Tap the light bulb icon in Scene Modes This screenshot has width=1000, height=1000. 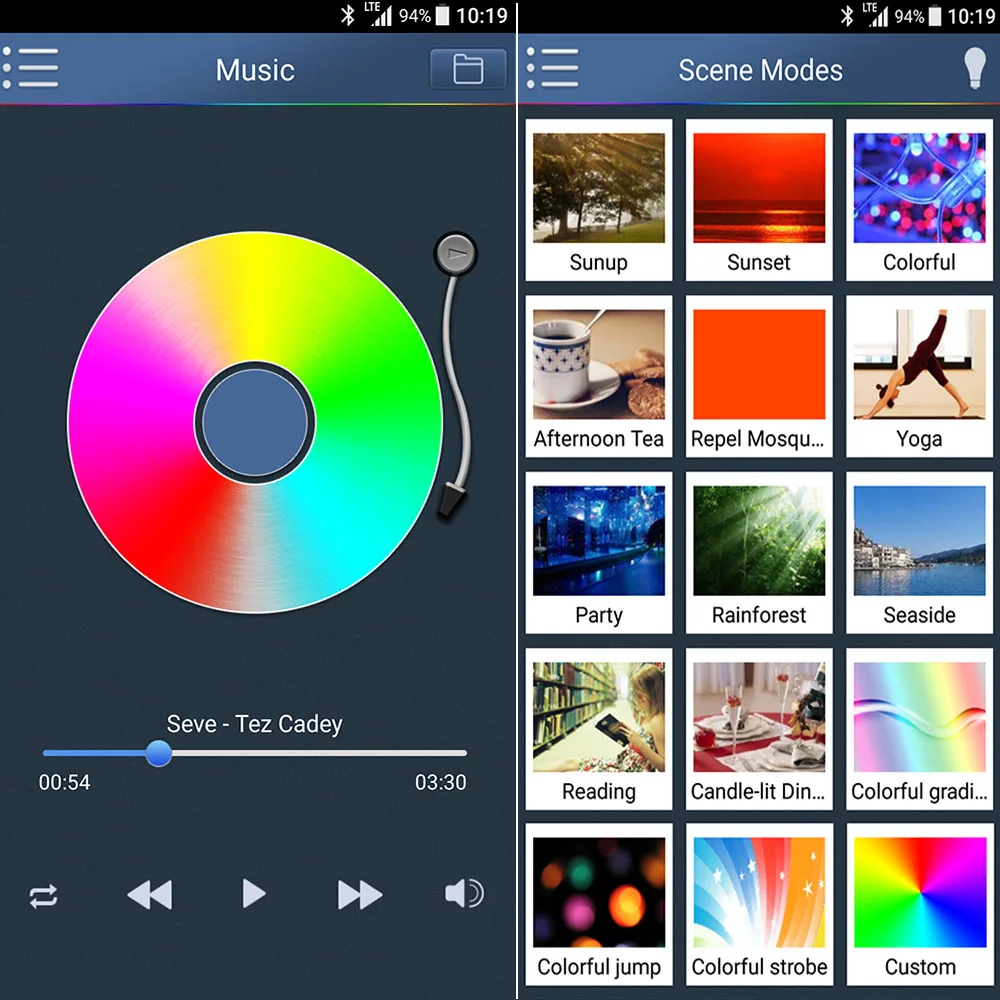click(x=974, y=68)
